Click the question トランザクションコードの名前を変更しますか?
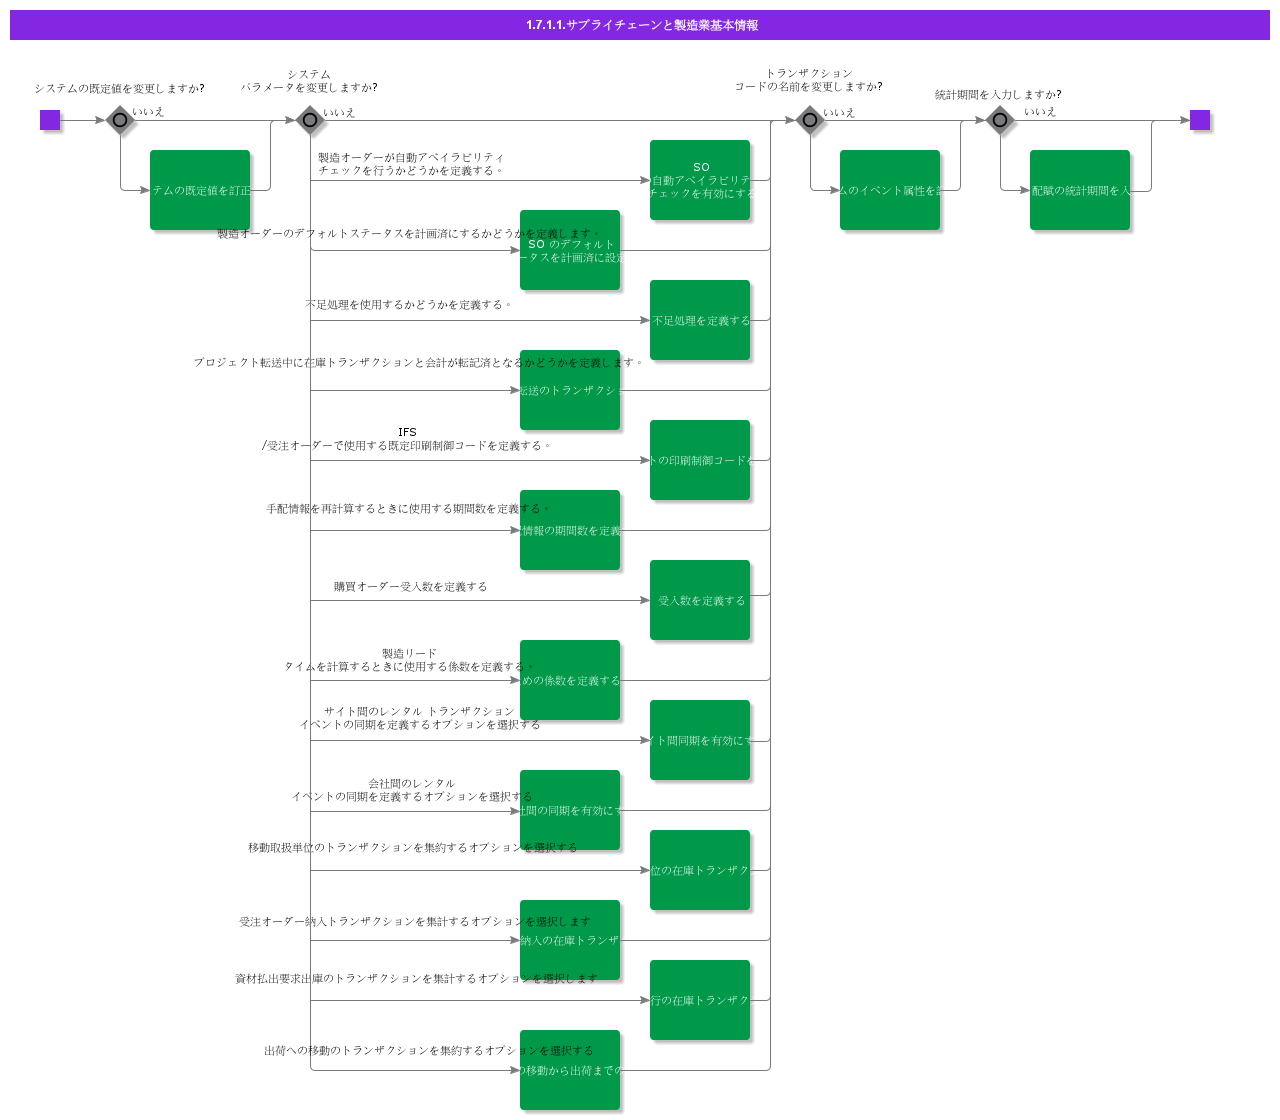The width and height of the screenshot is (1280, 1120). 809,80
